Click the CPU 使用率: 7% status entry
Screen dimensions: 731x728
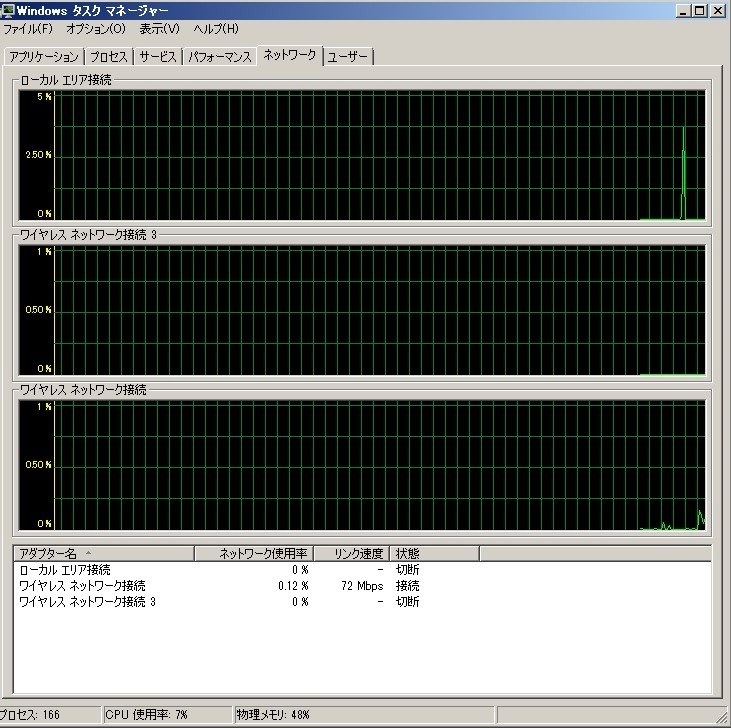(167, 714)
